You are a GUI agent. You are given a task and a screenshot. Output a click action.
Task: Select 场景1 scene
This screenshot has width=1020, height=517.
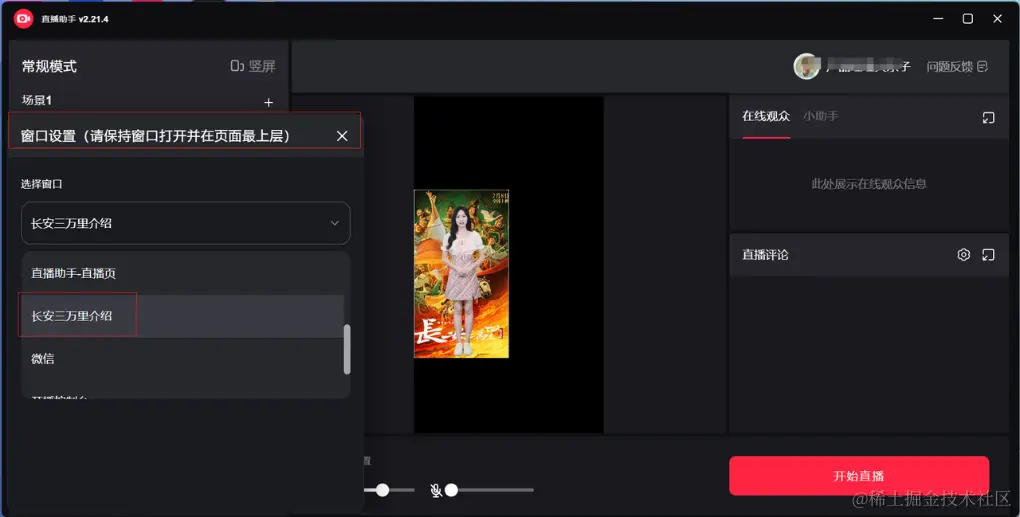36,100
